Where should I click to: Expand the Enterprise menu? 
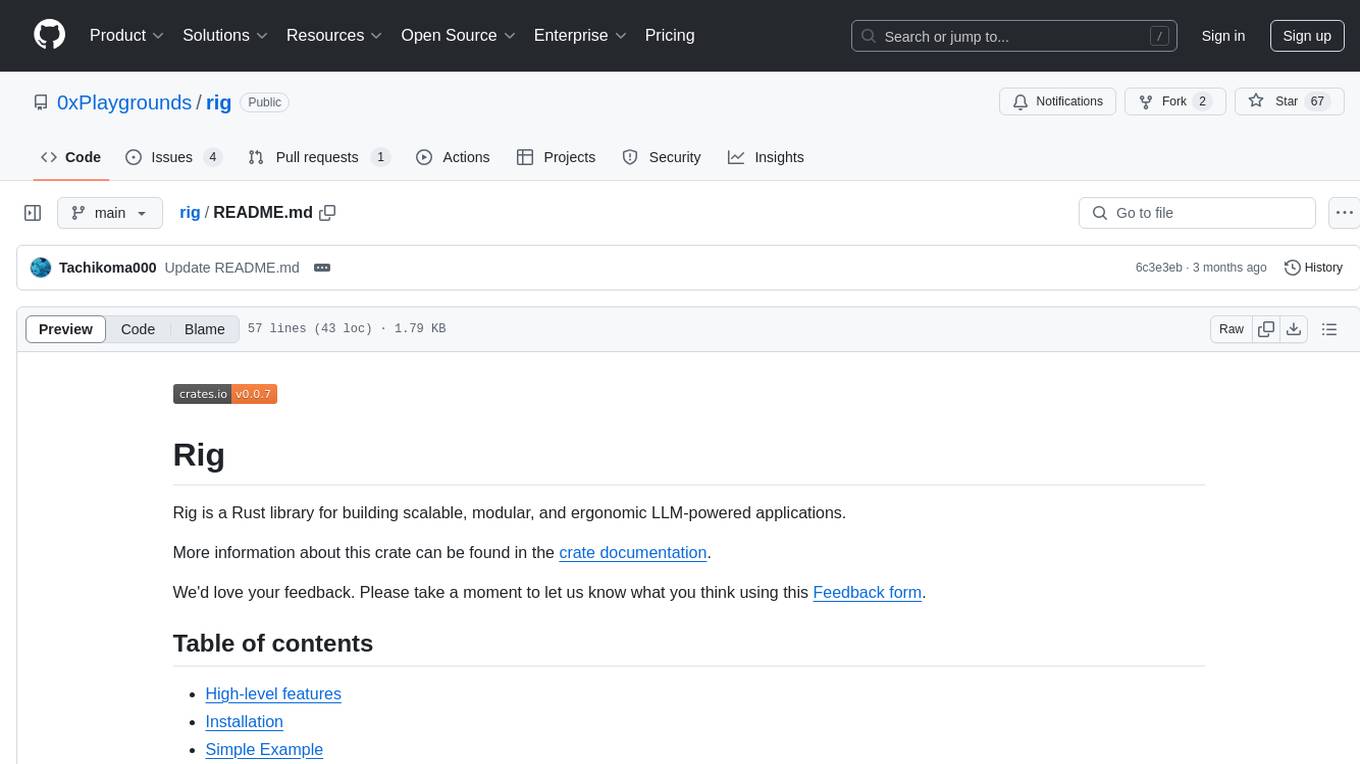[580, 35]
